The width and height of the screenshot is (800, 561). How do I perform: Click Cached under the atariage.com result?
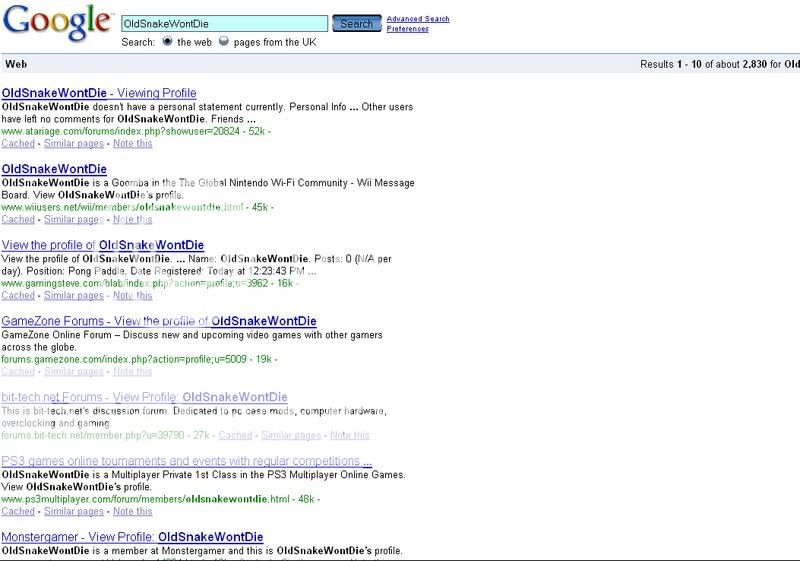[18, 144]
